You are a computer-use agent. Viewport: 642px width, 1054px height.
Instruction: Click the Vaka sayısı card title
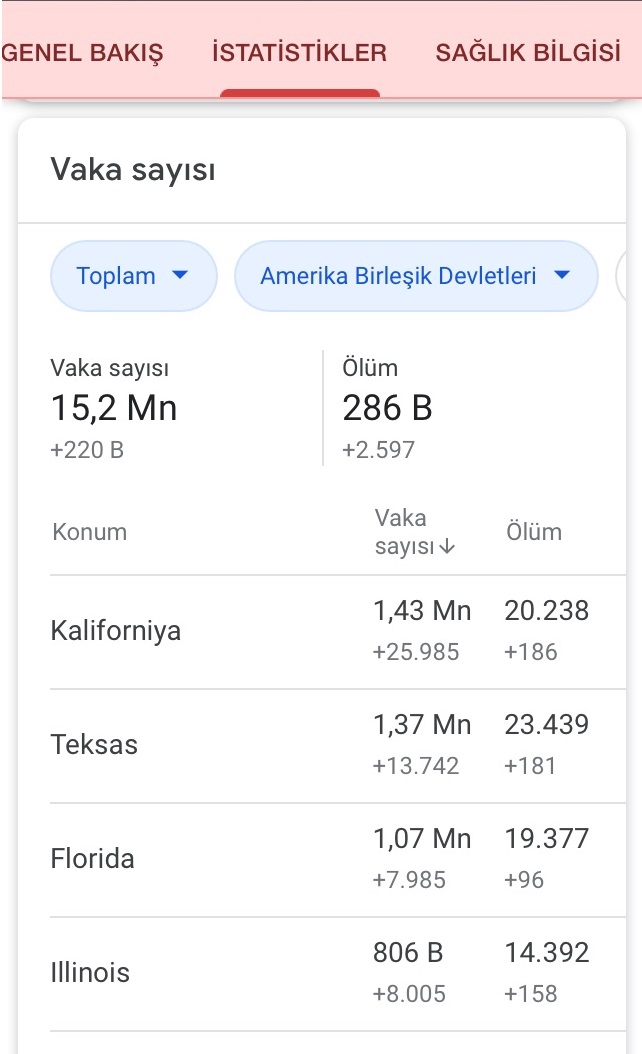point(133,169)
